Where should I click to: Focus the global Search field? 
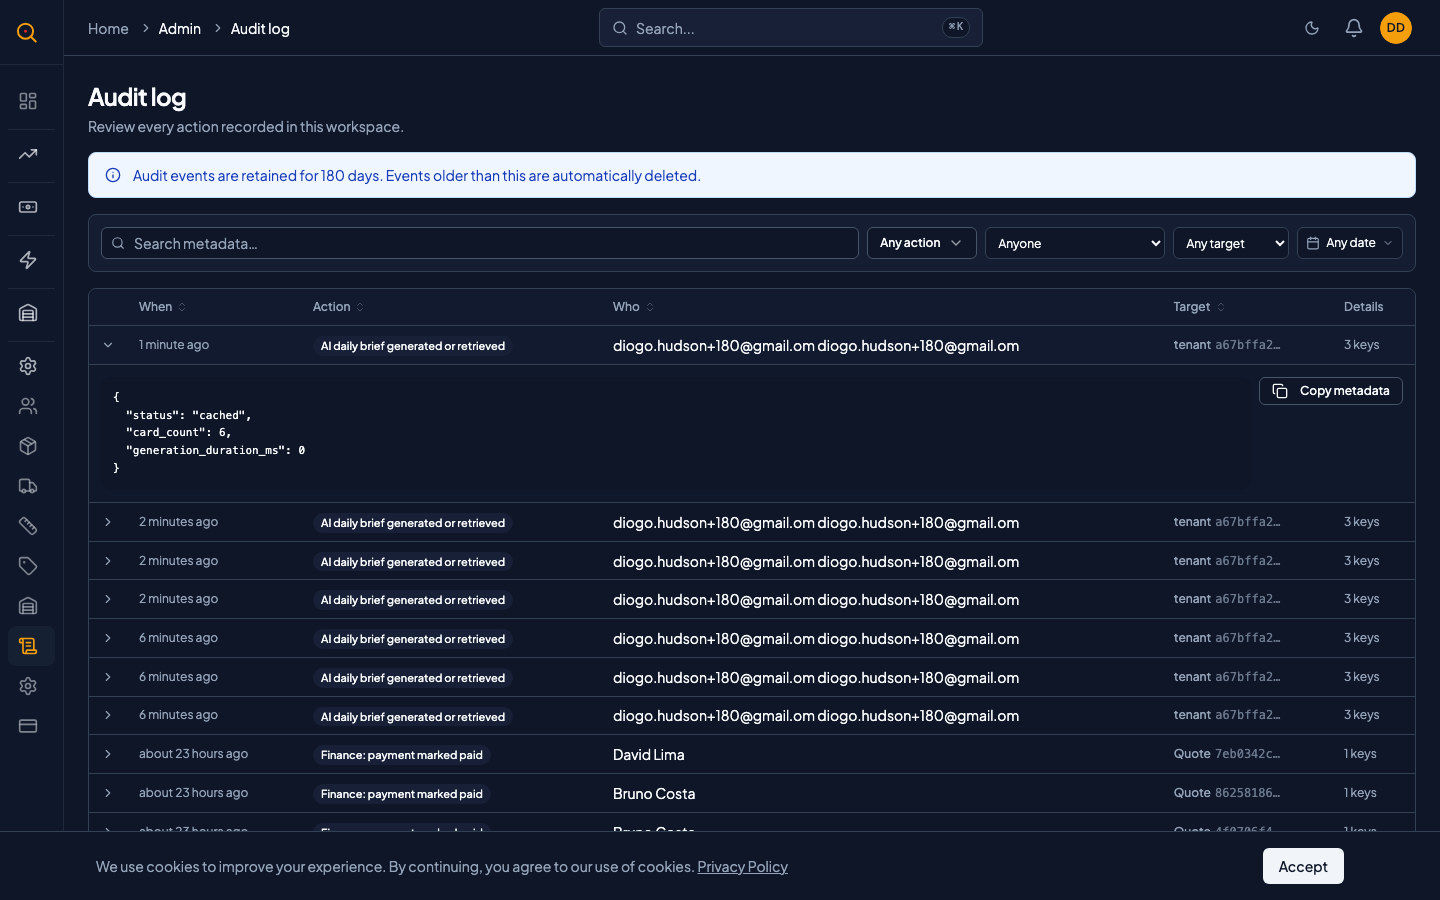pos(791,28)
